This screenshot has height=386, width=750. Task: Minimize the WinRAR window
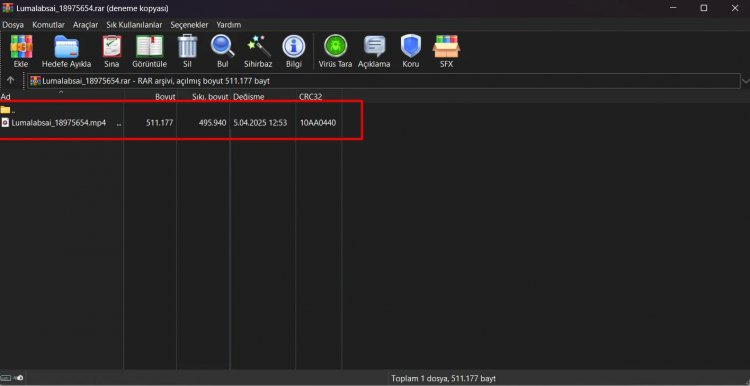click(673, 8)
